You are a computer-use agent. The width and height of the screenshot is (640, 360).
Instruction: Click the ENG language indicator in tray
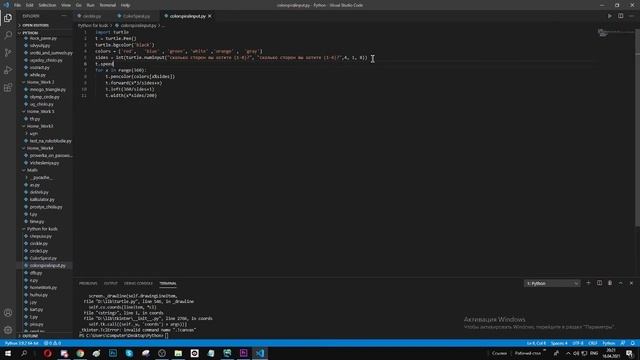coord(594,353)
